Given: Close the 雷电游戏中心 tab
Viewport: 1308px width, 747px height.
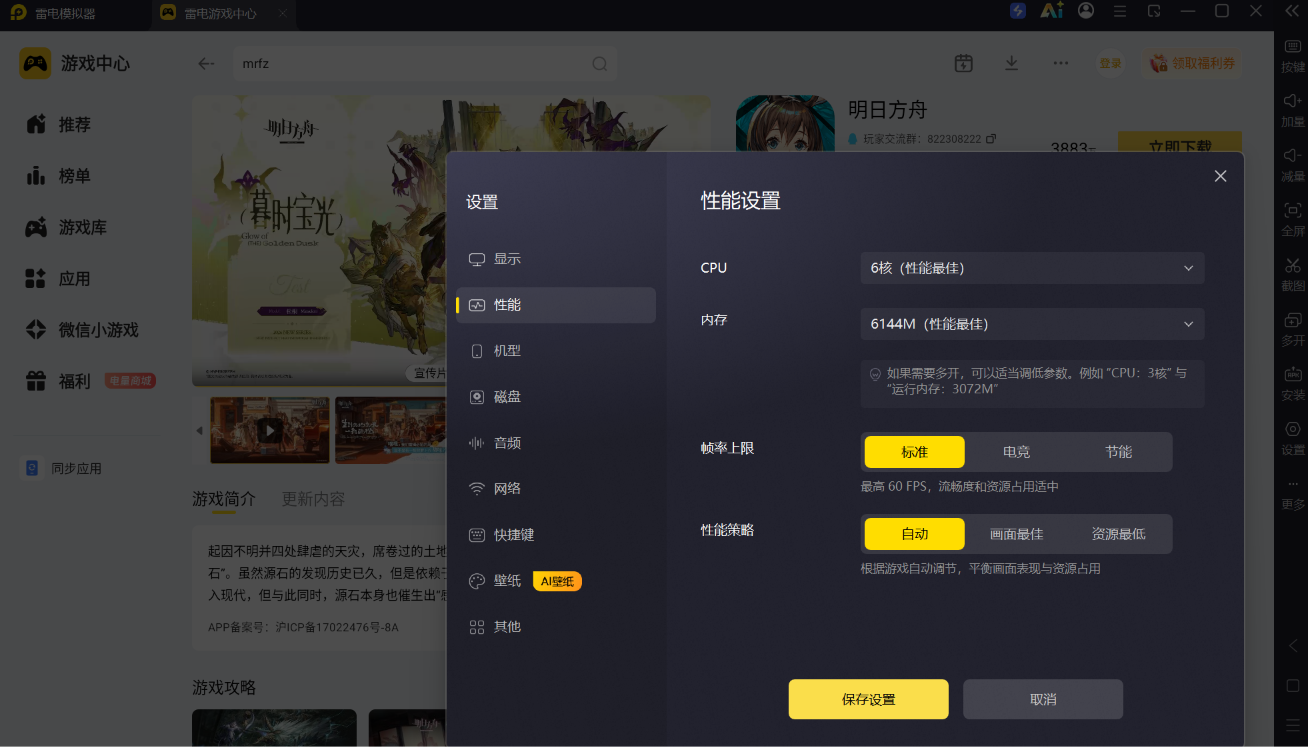Looking at the screenshot, I should (283, 14).
